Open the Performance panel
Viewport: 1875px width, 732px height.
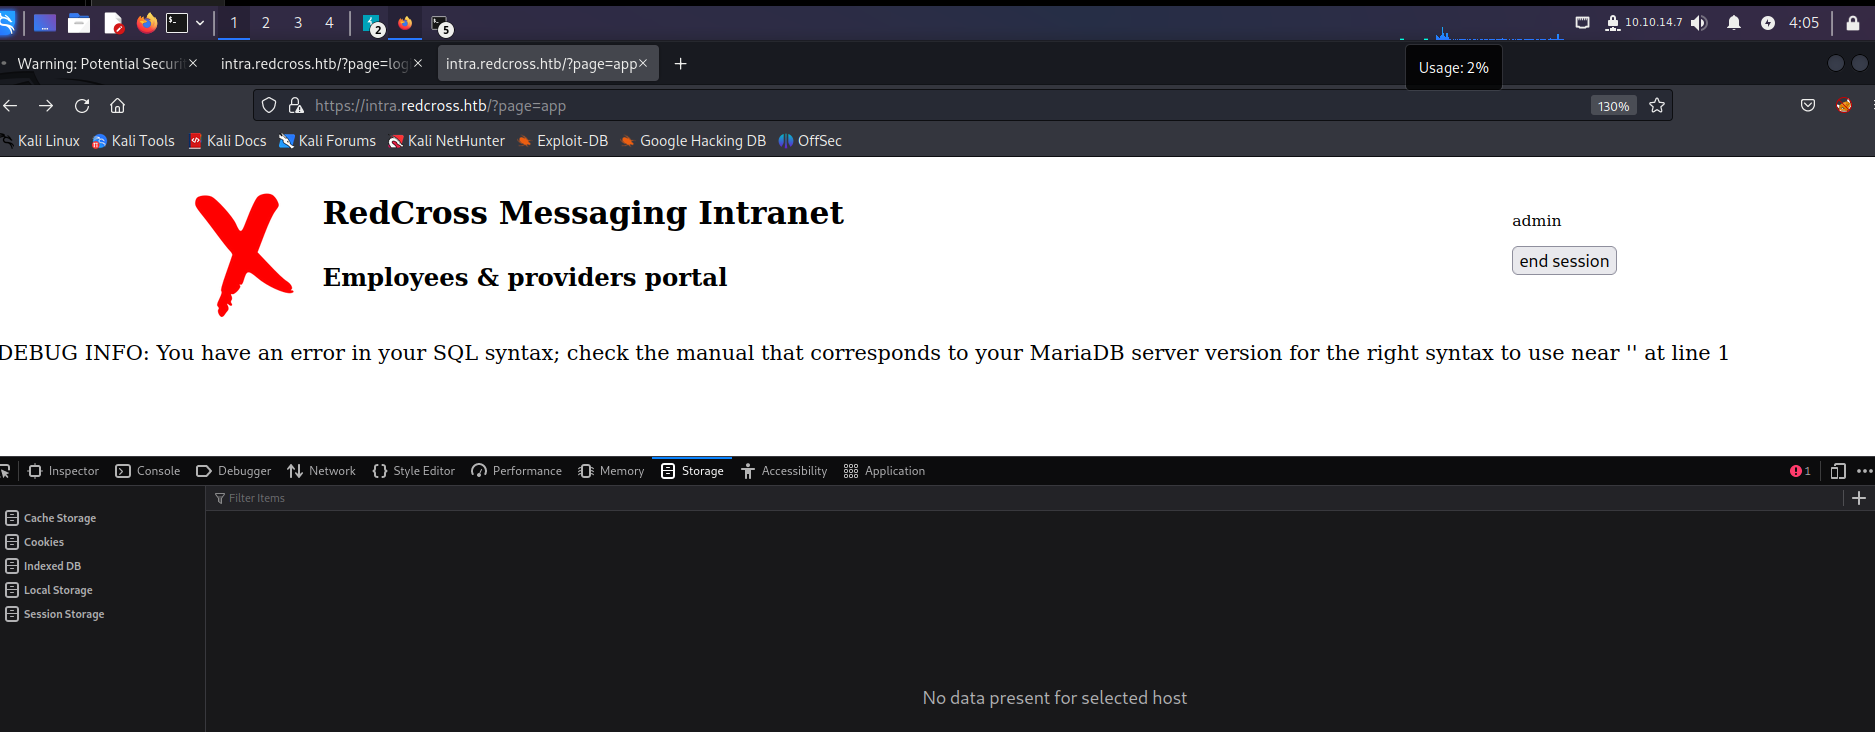click(x=516, y=471)
